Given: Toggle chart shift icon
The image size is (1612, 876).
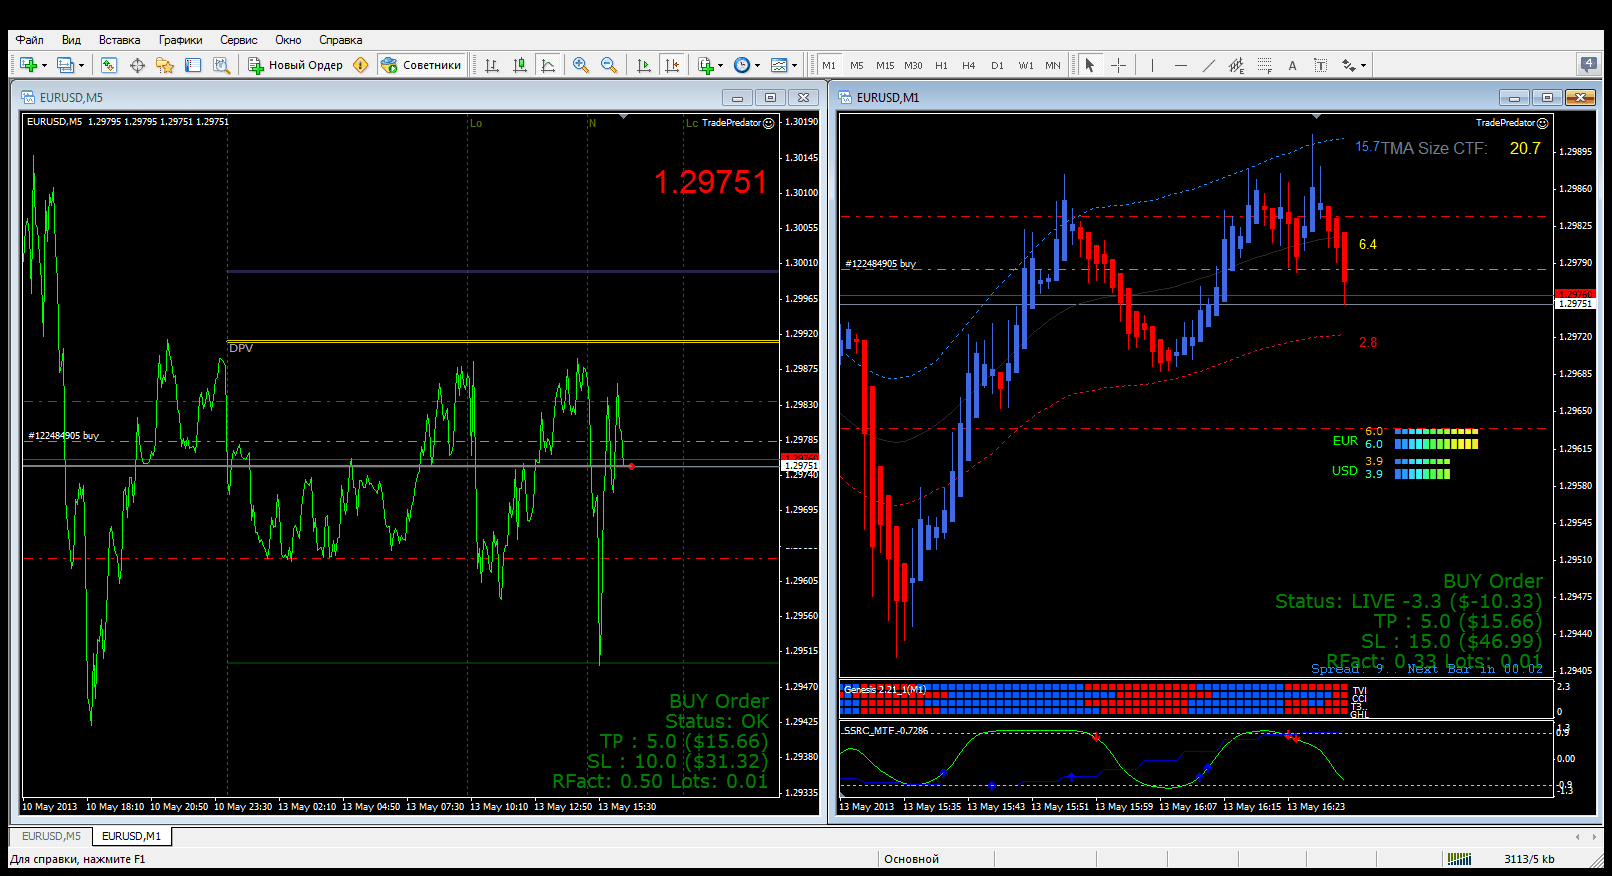Looking at the screenshot, I should (x=672, y=65).
